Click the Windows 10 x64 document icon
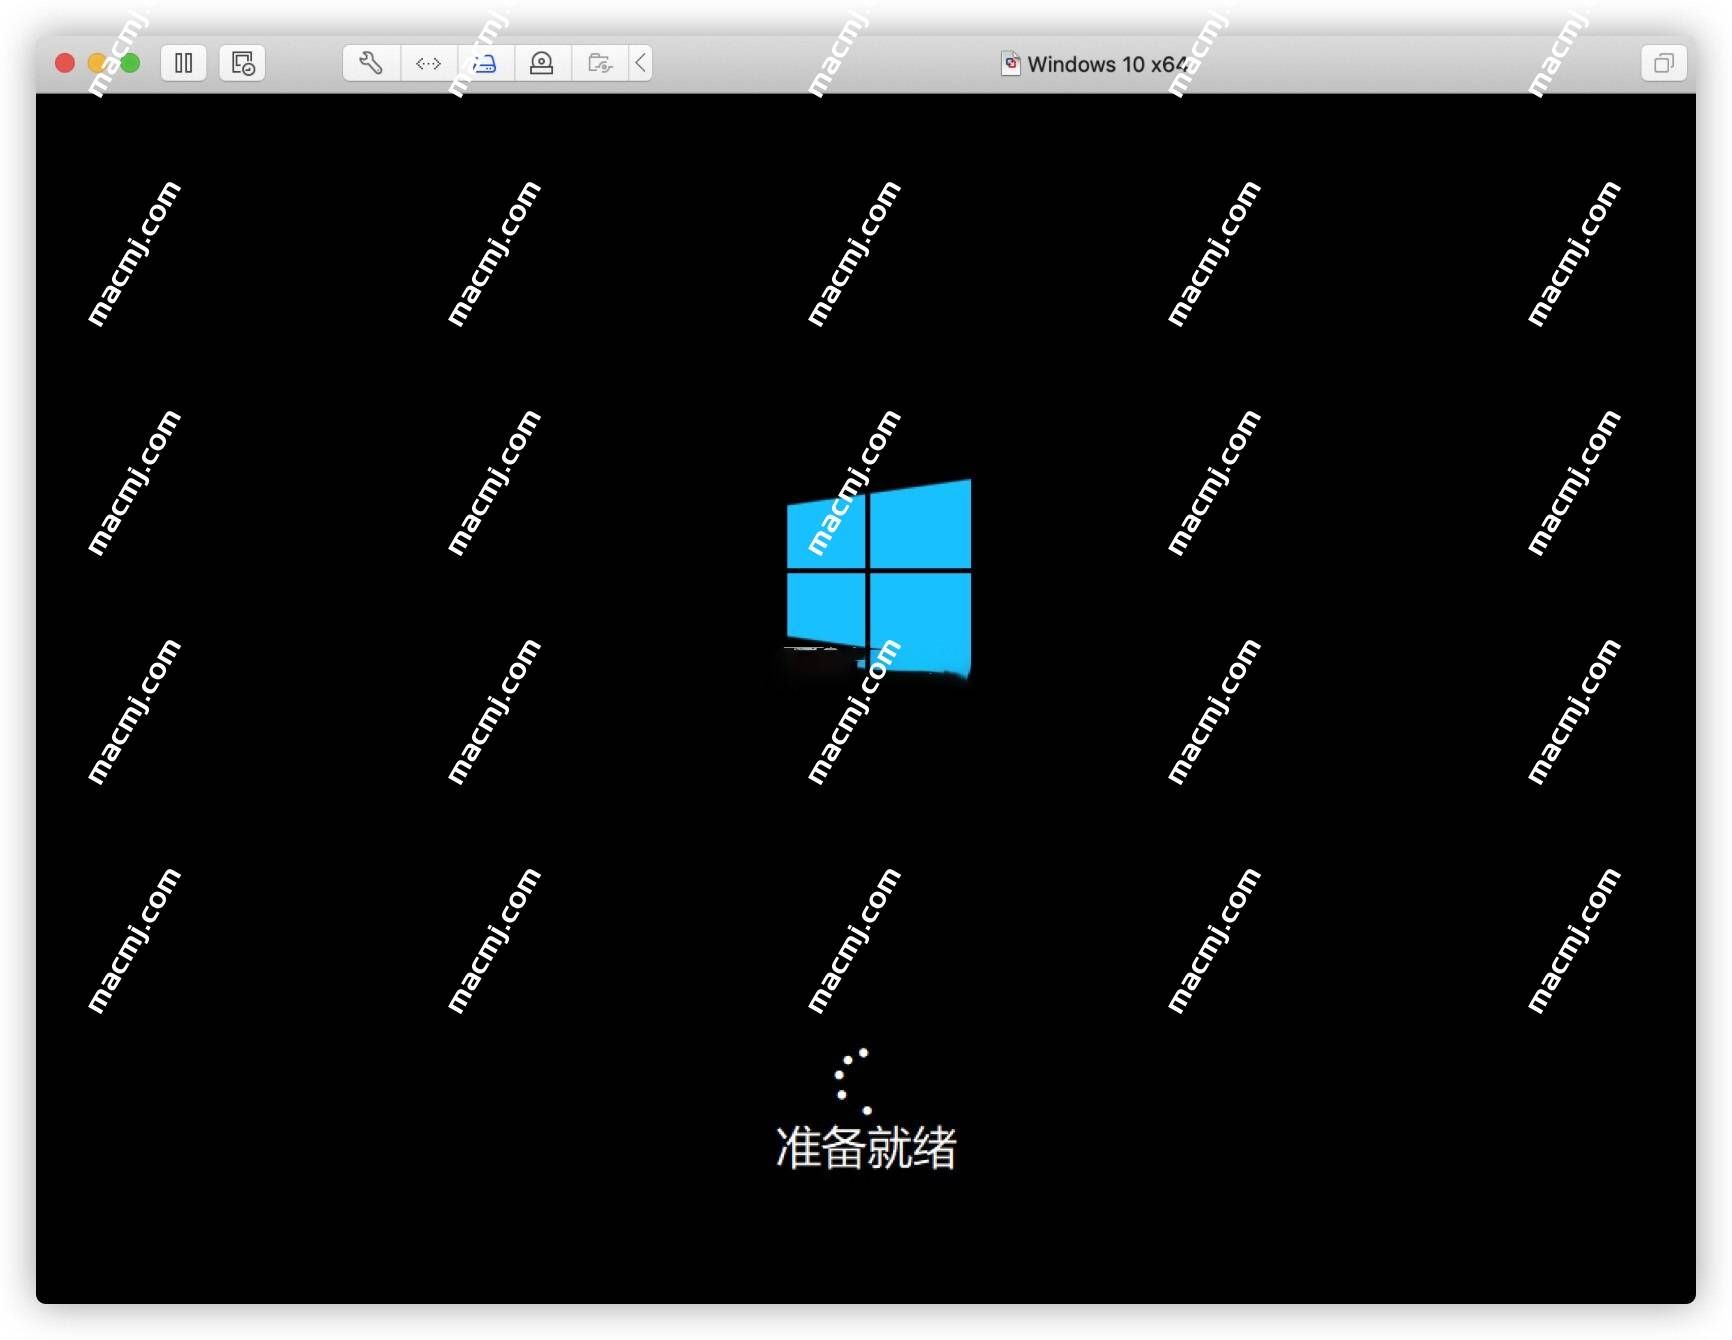Screen dimensions: 1732x1340 tap(1011, 63)
